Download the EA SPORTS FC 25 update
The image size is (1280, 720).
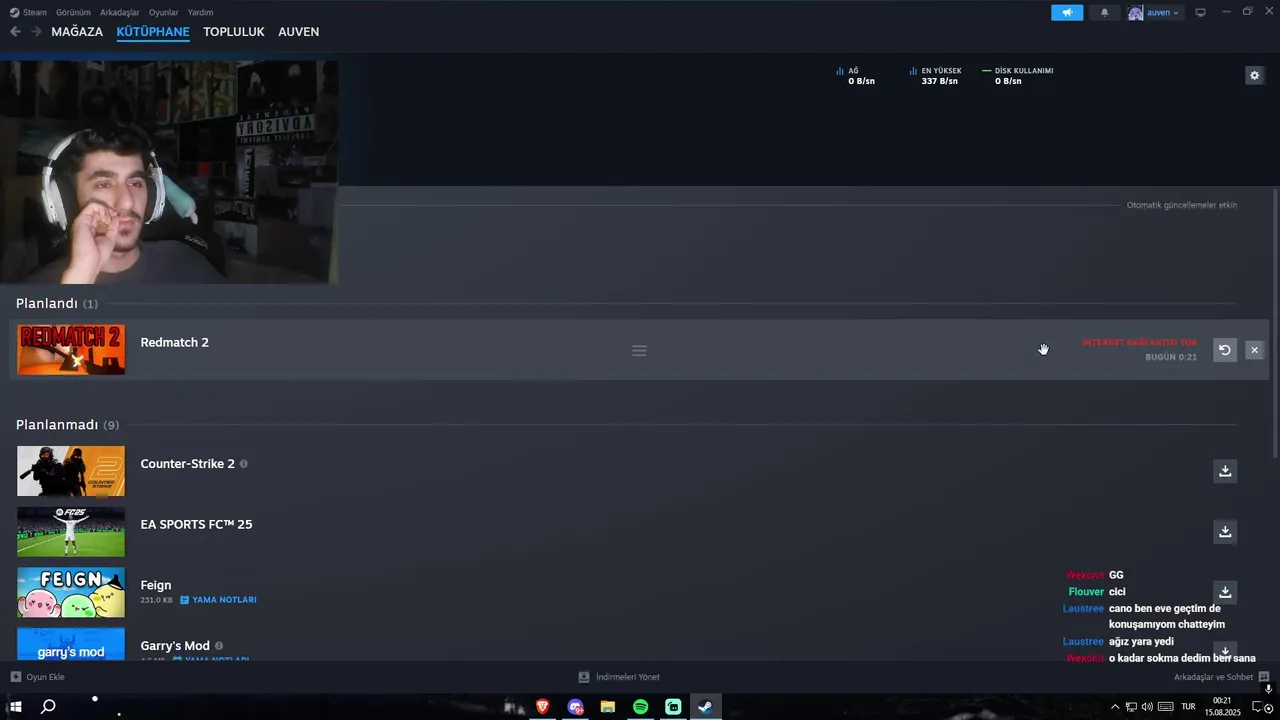coord(1225,532)
